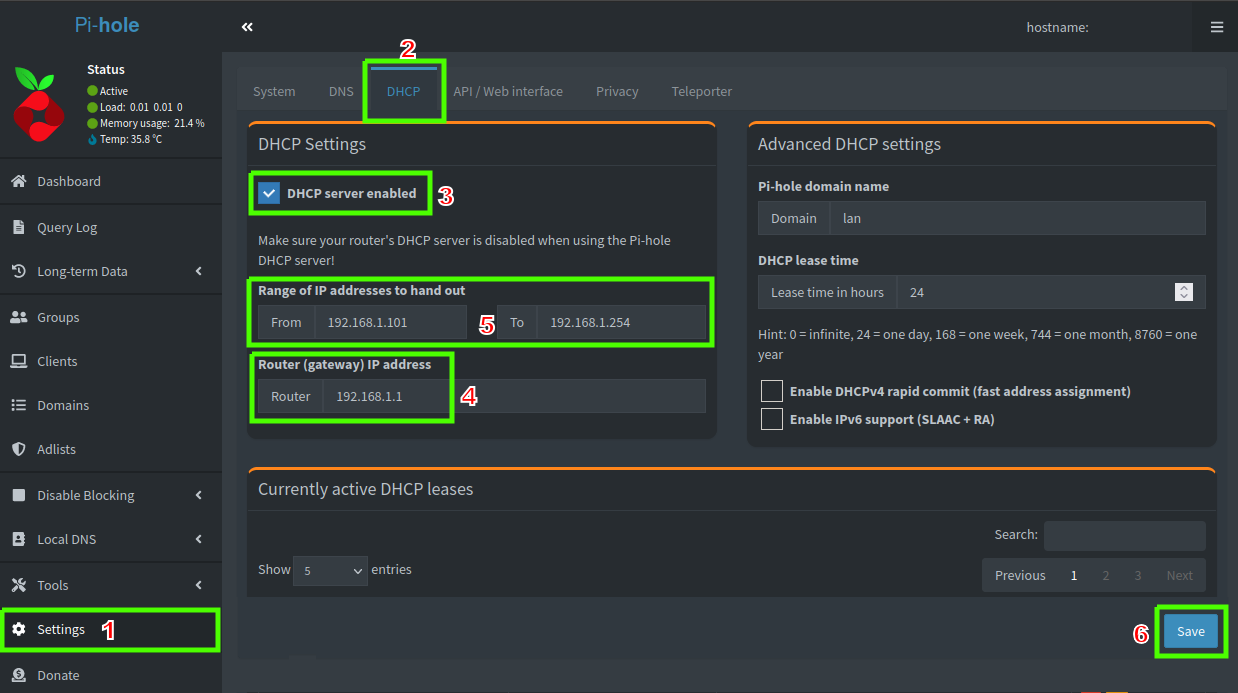Save the DHCP settings
The height and width of the screenshot is (693, 1238).
coord(1190,631)
